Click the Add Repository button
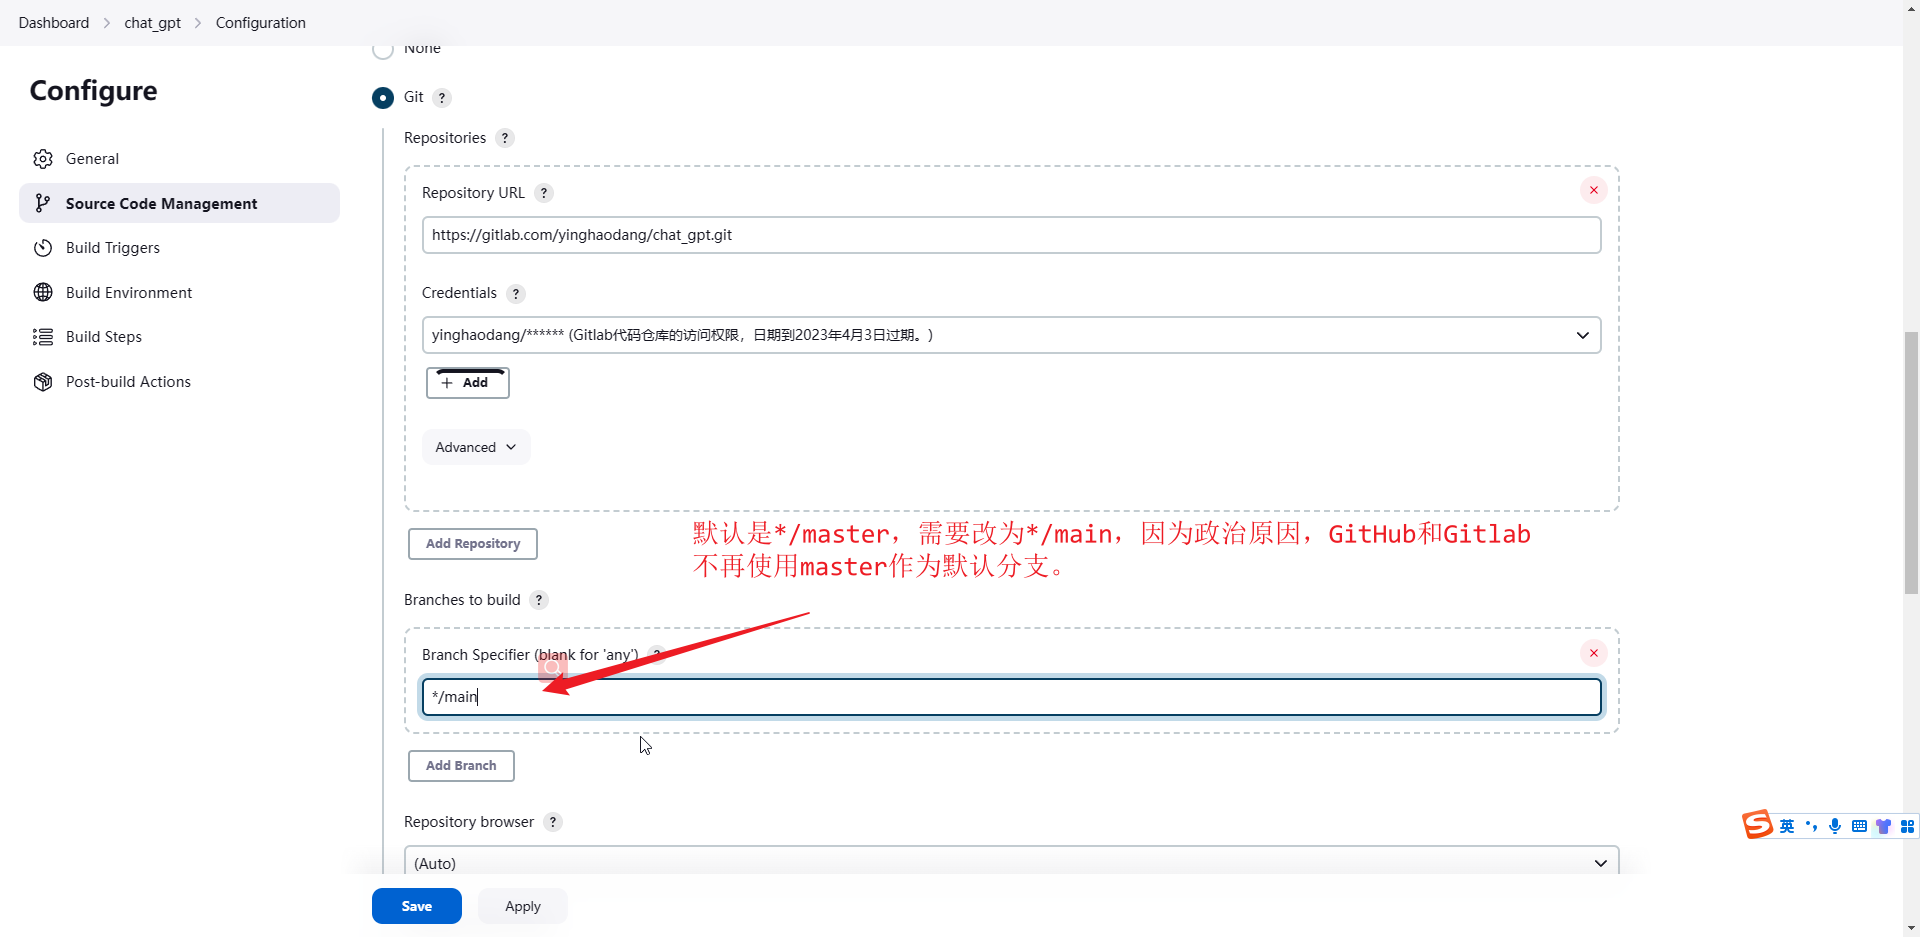 [472, 544]
